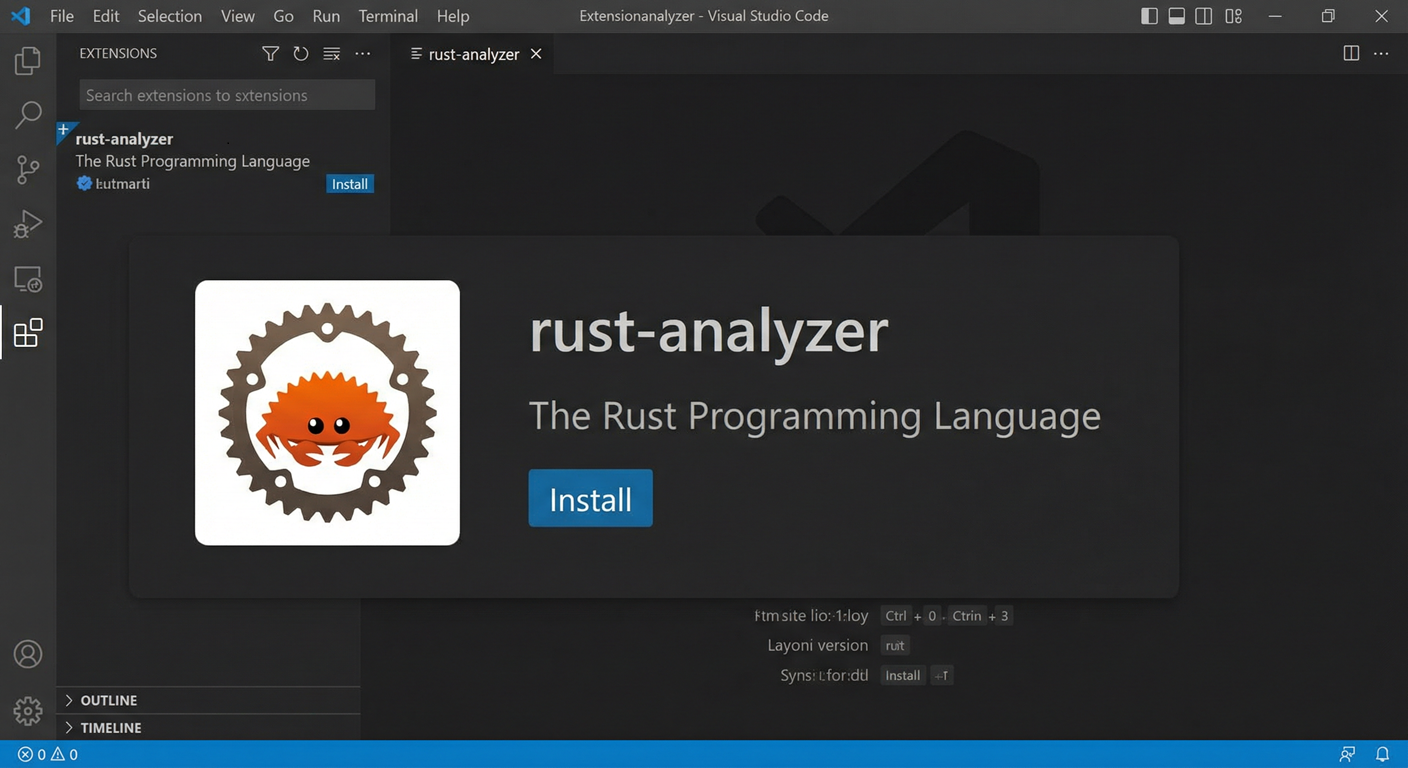Click the EXTENSIONS panel title
This screenshot has width=1408, height=768.
pyautogui.click(x=118, y=54)
